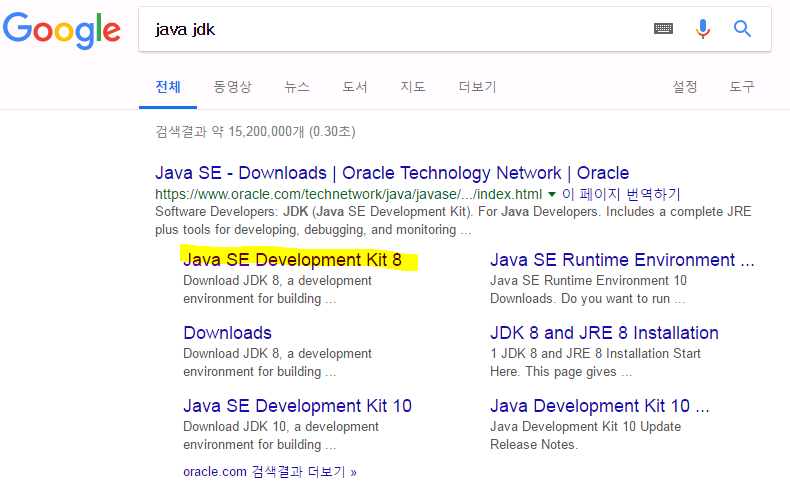This screenshot has height=499, width=790.
Task: Click 'Java SE Runtime Environment 10 Downloads' snippet
Action: [588, 289]
